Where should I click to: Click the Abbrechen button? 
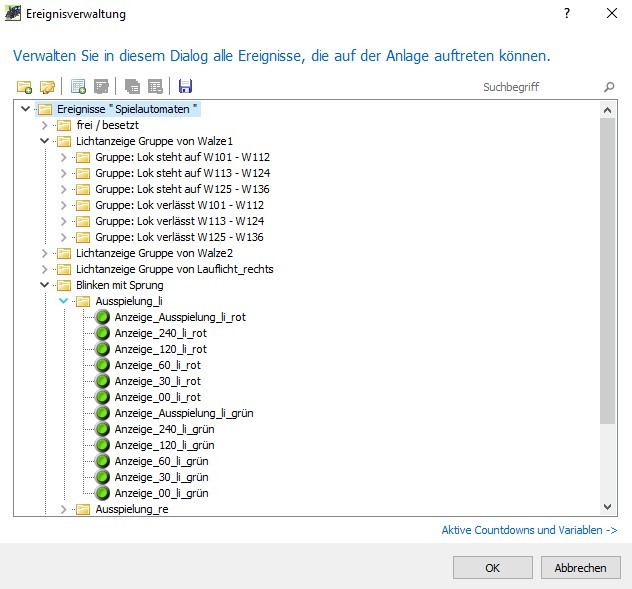tap(580, 568)
